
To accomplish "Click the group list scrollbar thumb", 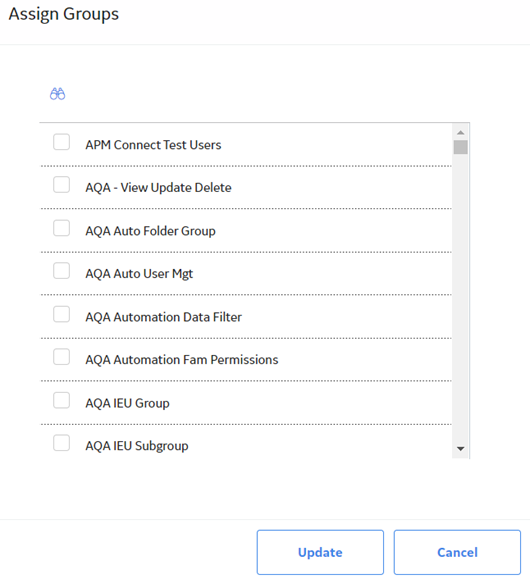I will 460,147.
